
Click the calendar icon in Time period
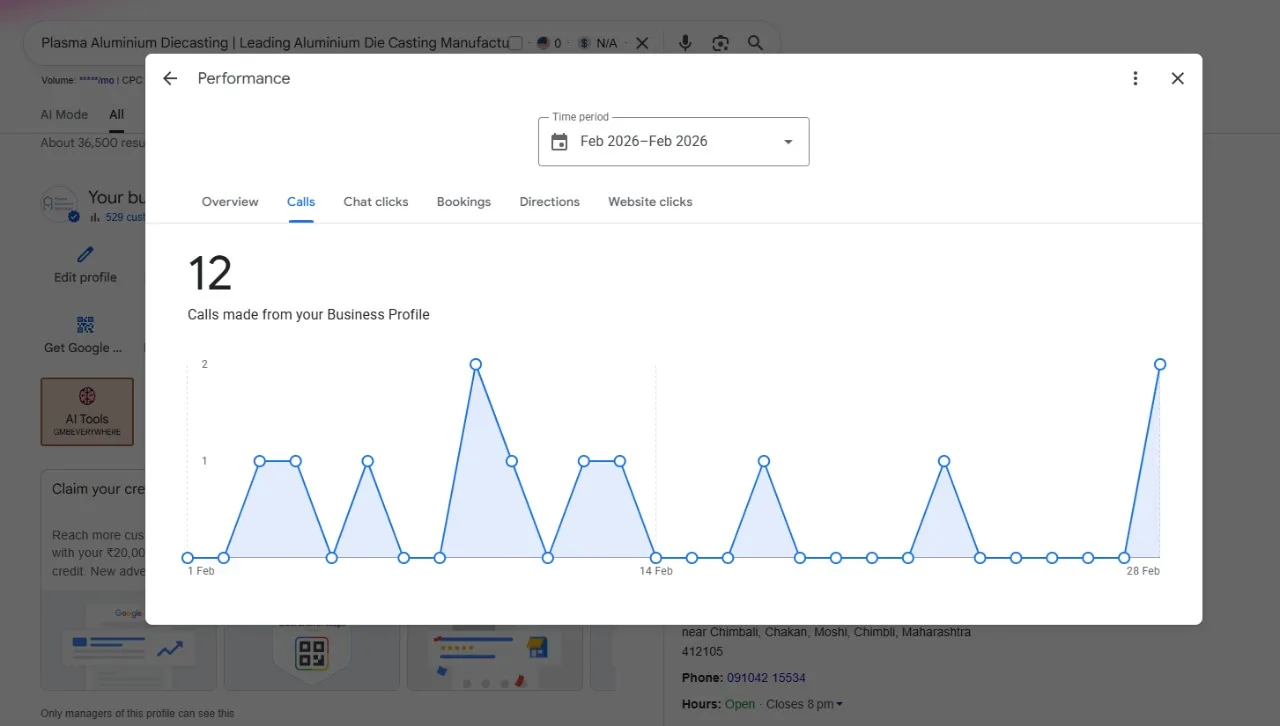point(560,141)
